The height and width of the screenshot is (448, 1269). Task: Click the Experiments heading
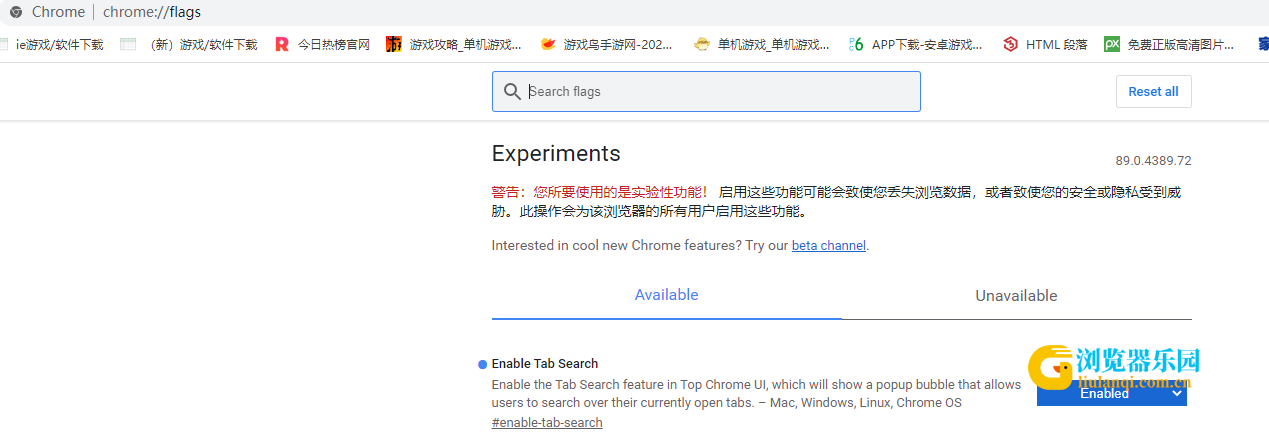point(556,153)
